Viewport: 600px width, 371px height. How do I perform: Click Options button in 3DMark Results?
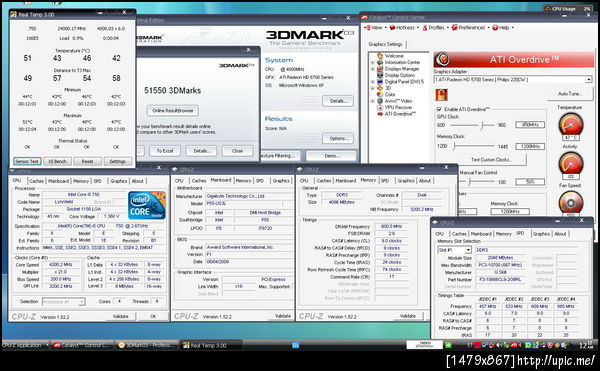(x=338, y=138)
